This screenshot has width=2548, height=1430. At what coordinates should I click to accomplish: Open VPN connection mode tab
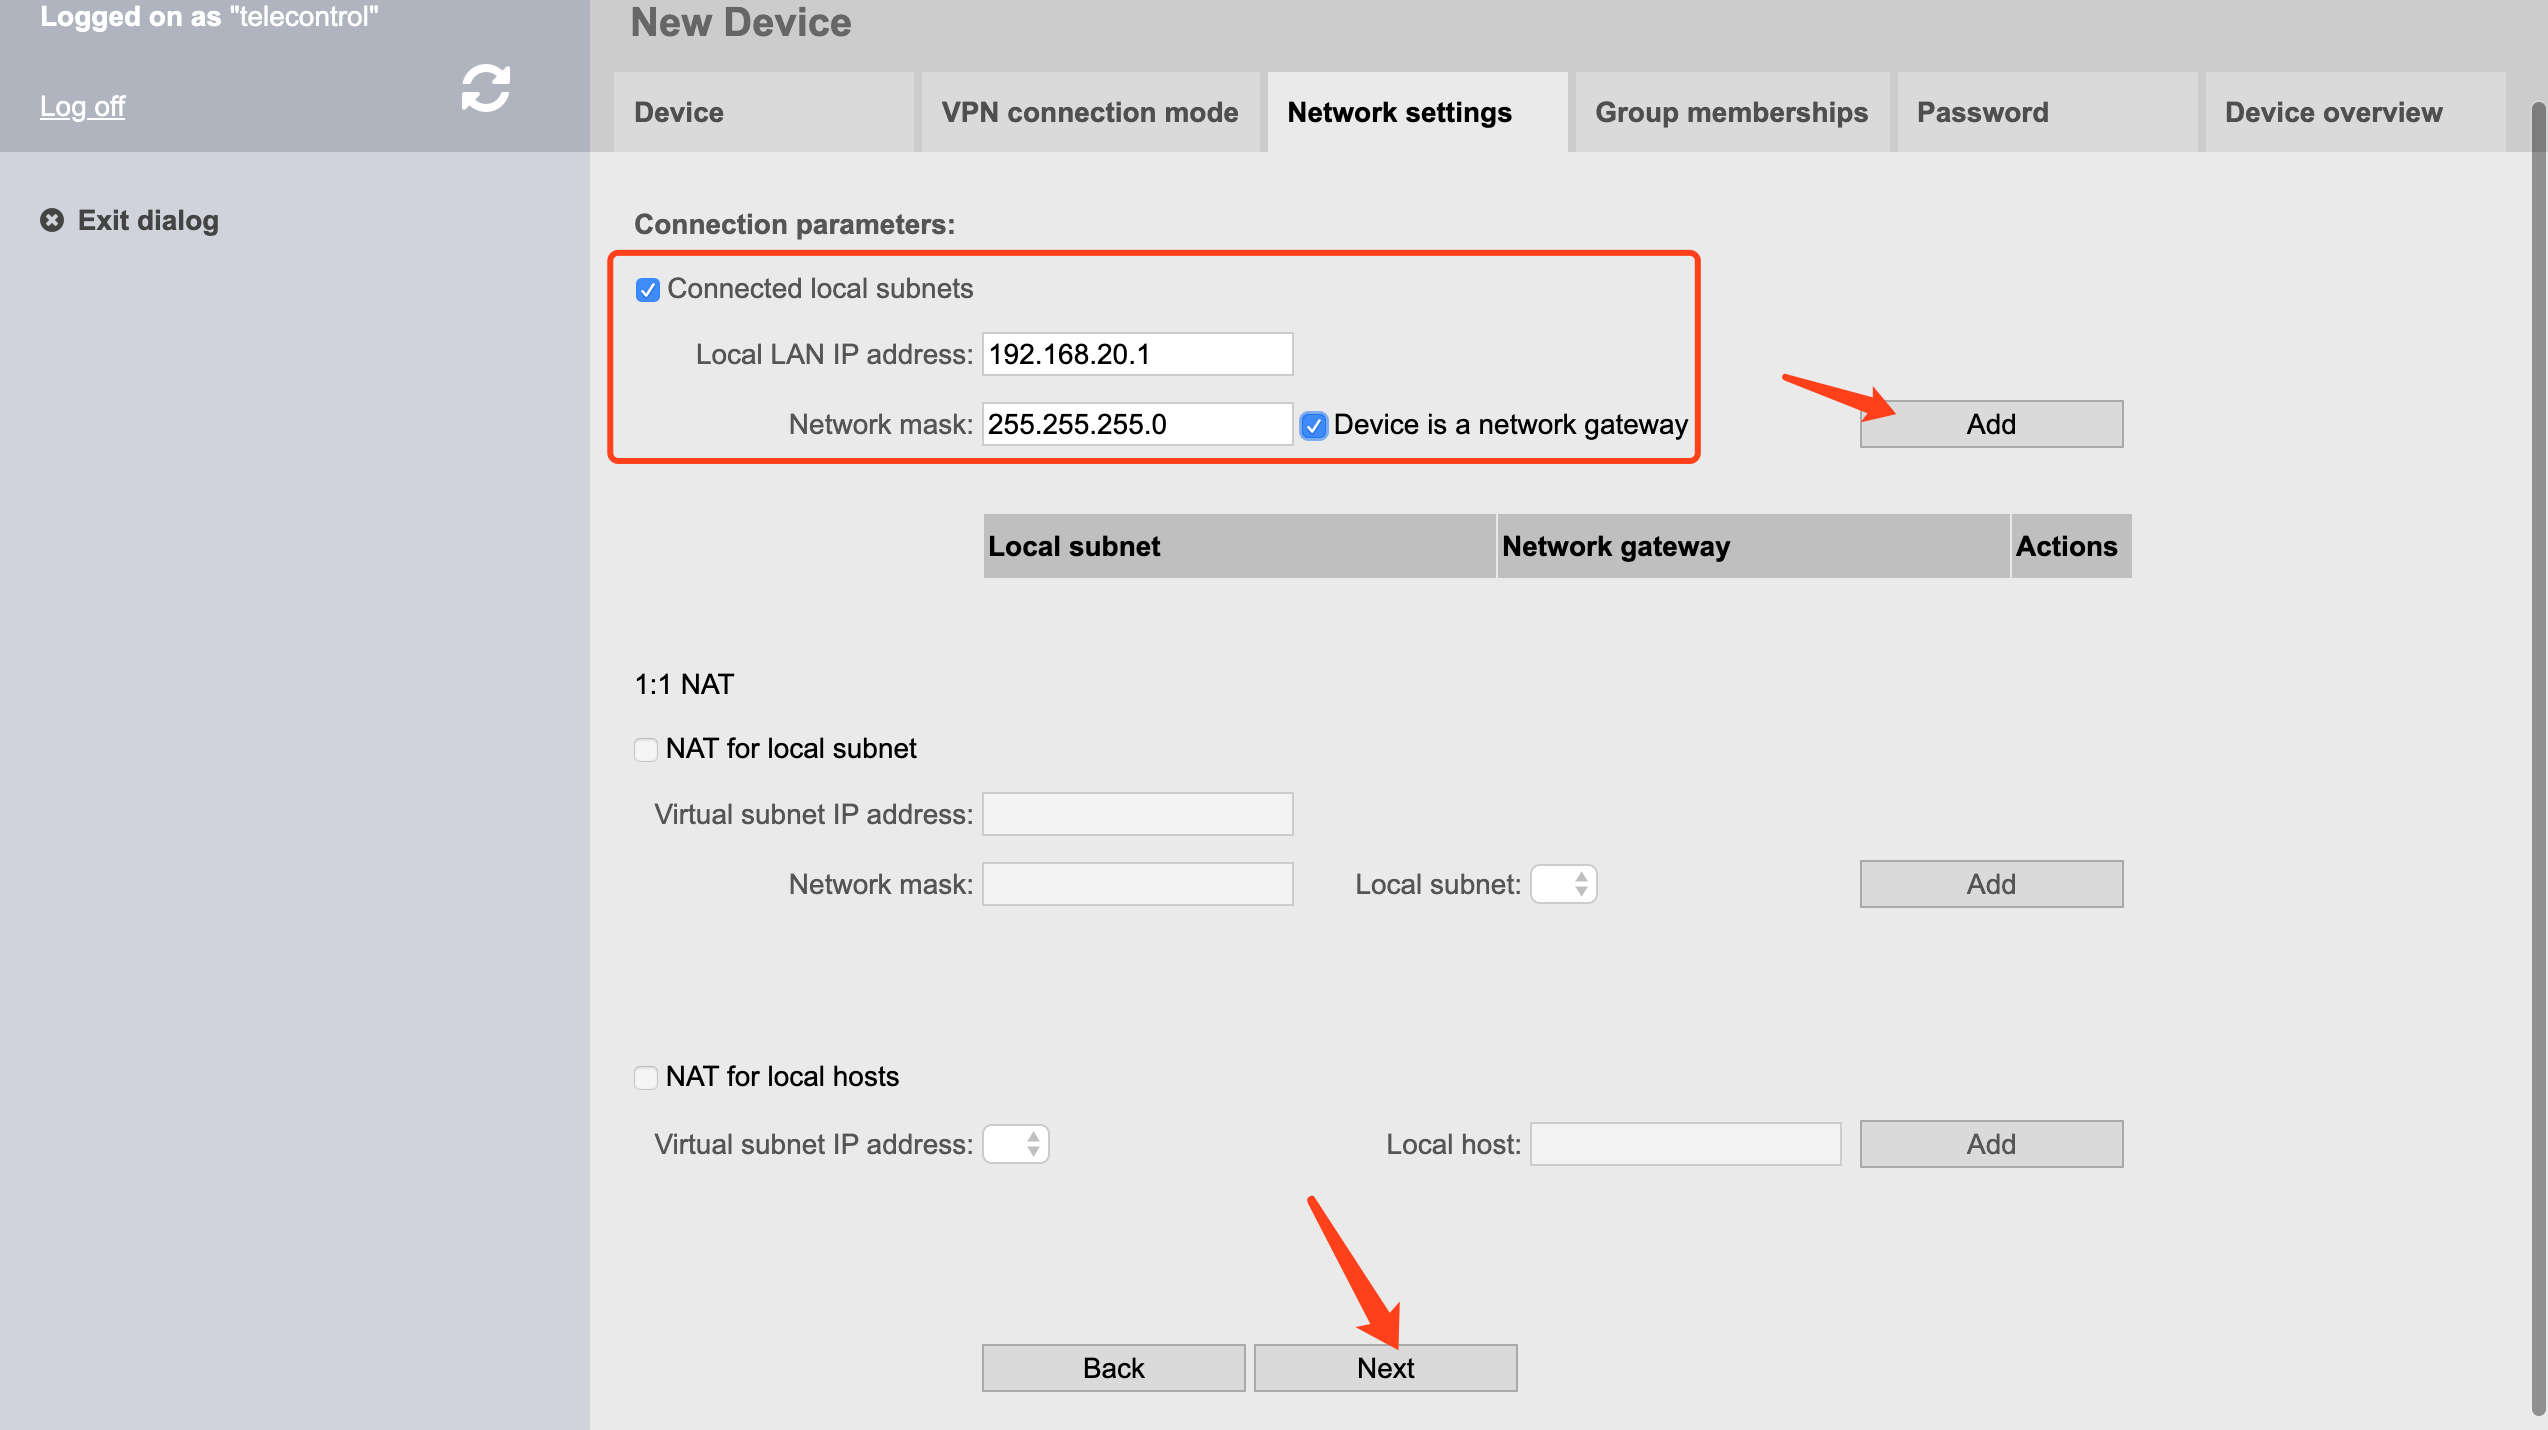pos(1089,112)
